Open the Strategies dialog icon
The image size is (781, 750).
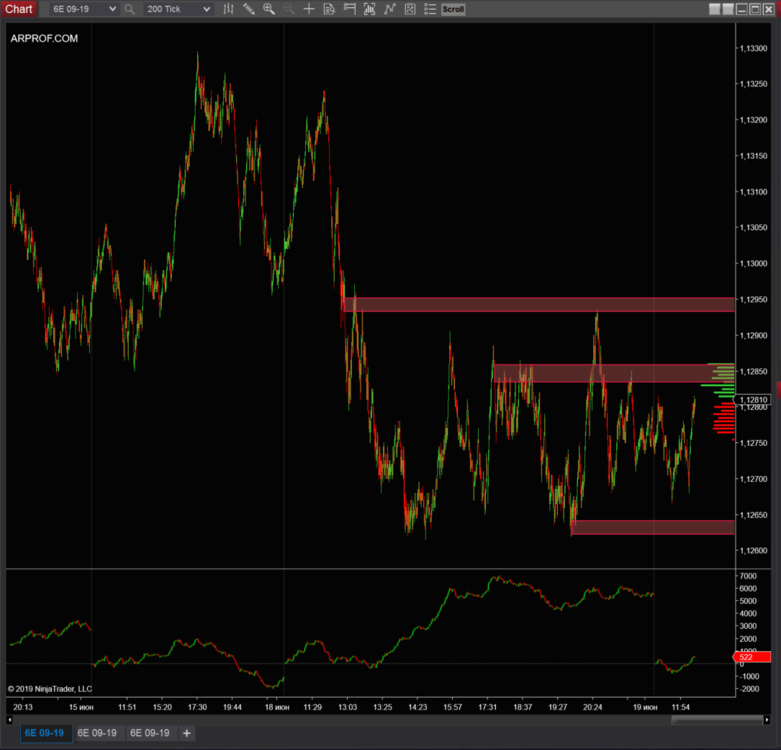[x=410, y=9]
